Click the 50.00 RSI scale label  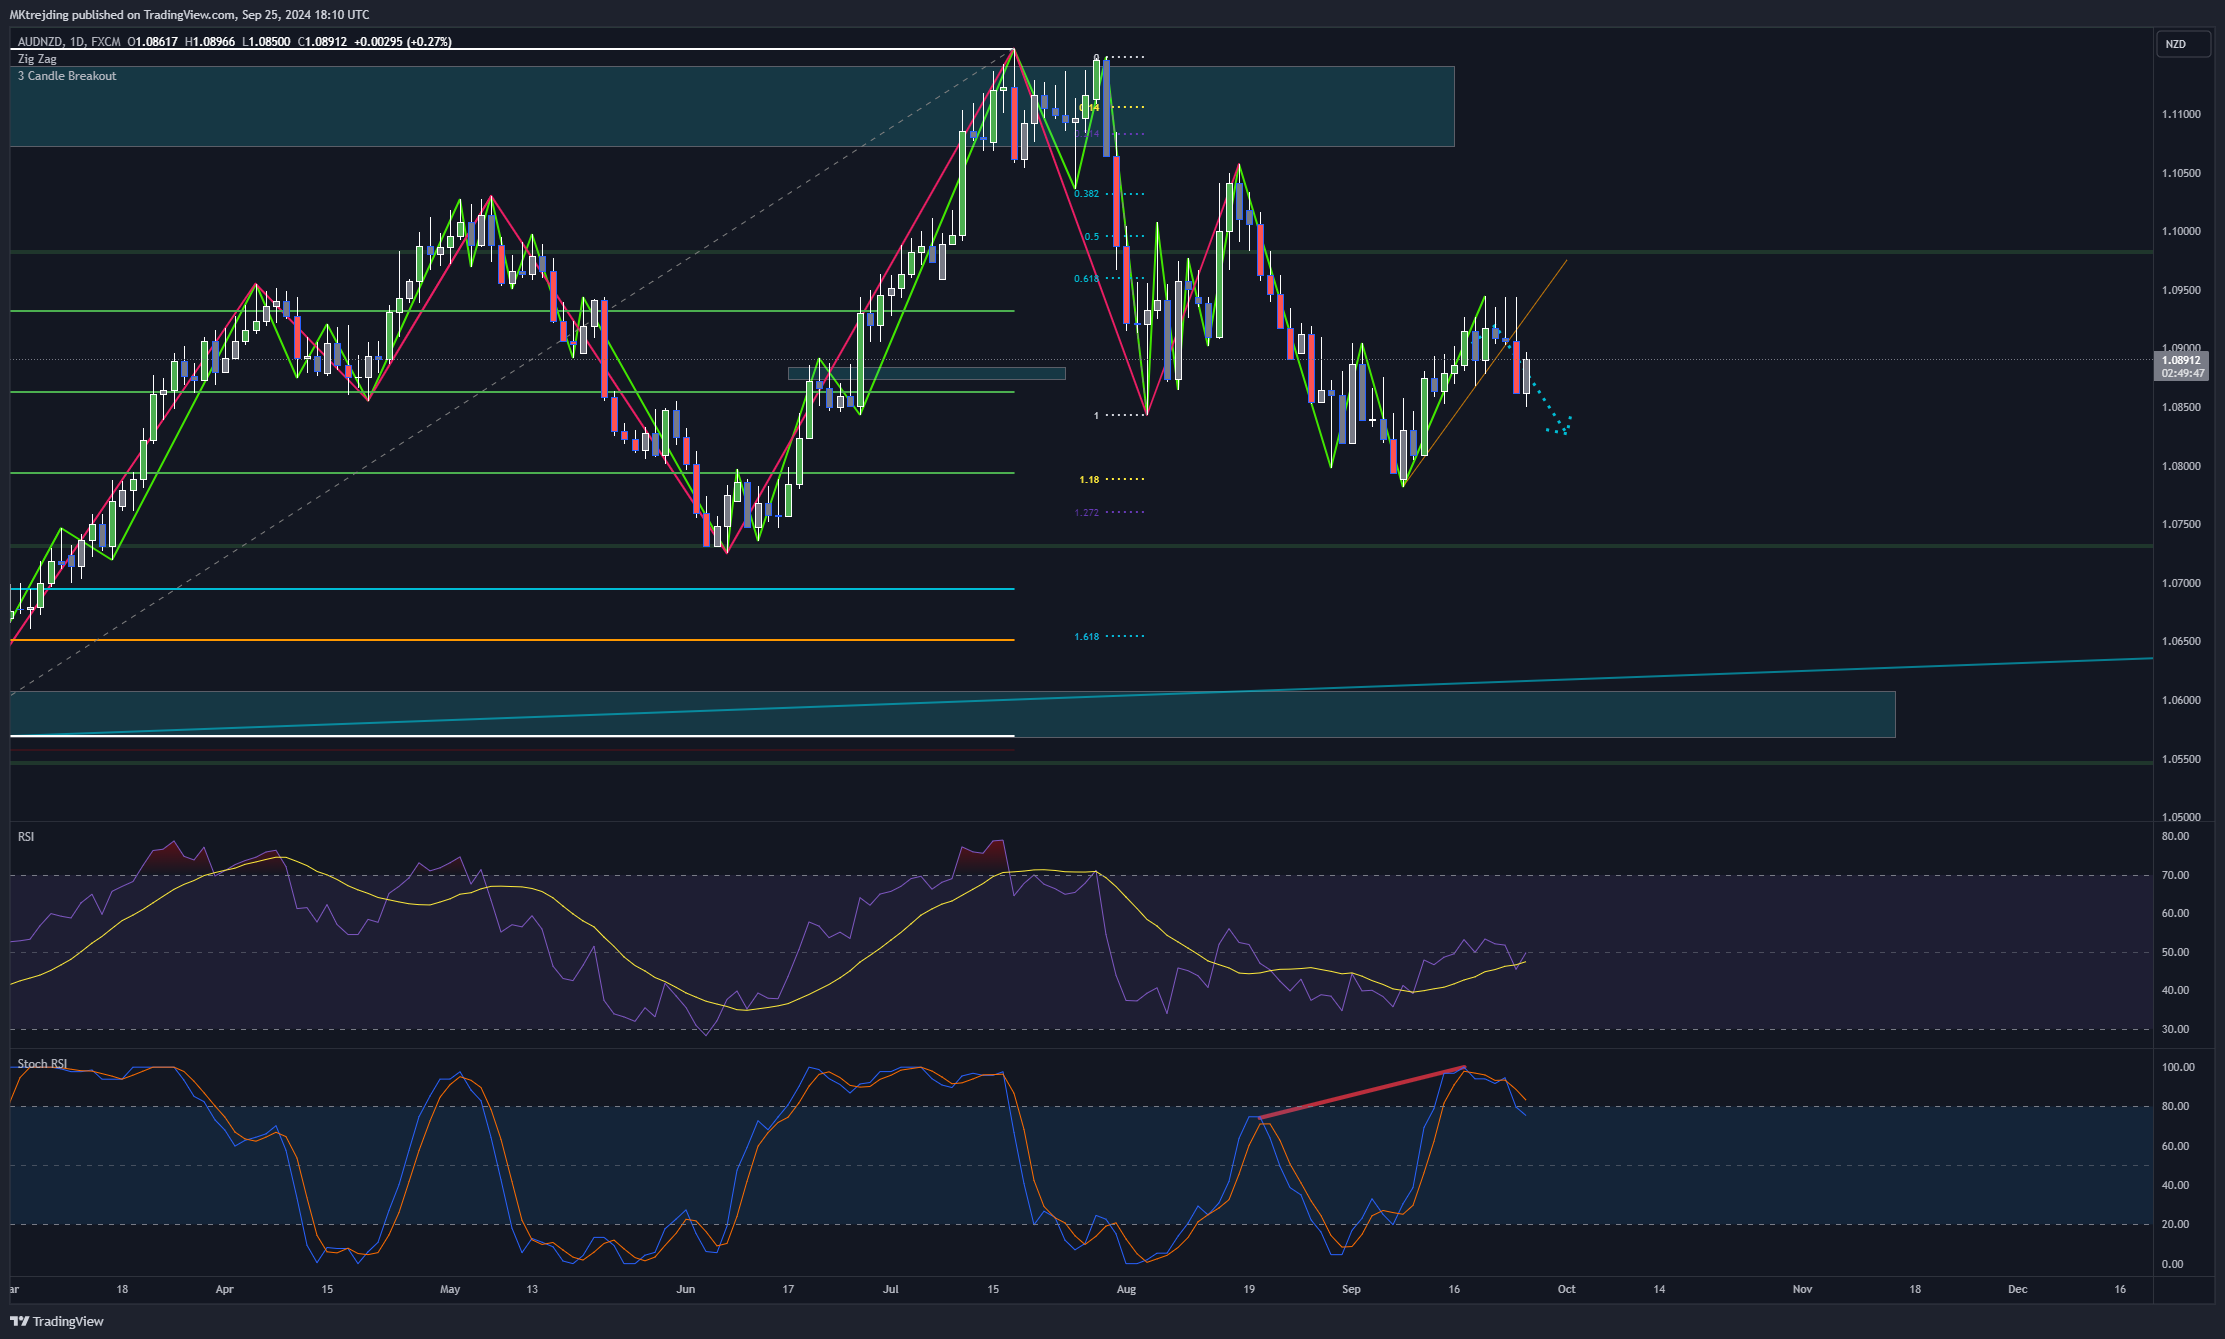(2175, 952)
